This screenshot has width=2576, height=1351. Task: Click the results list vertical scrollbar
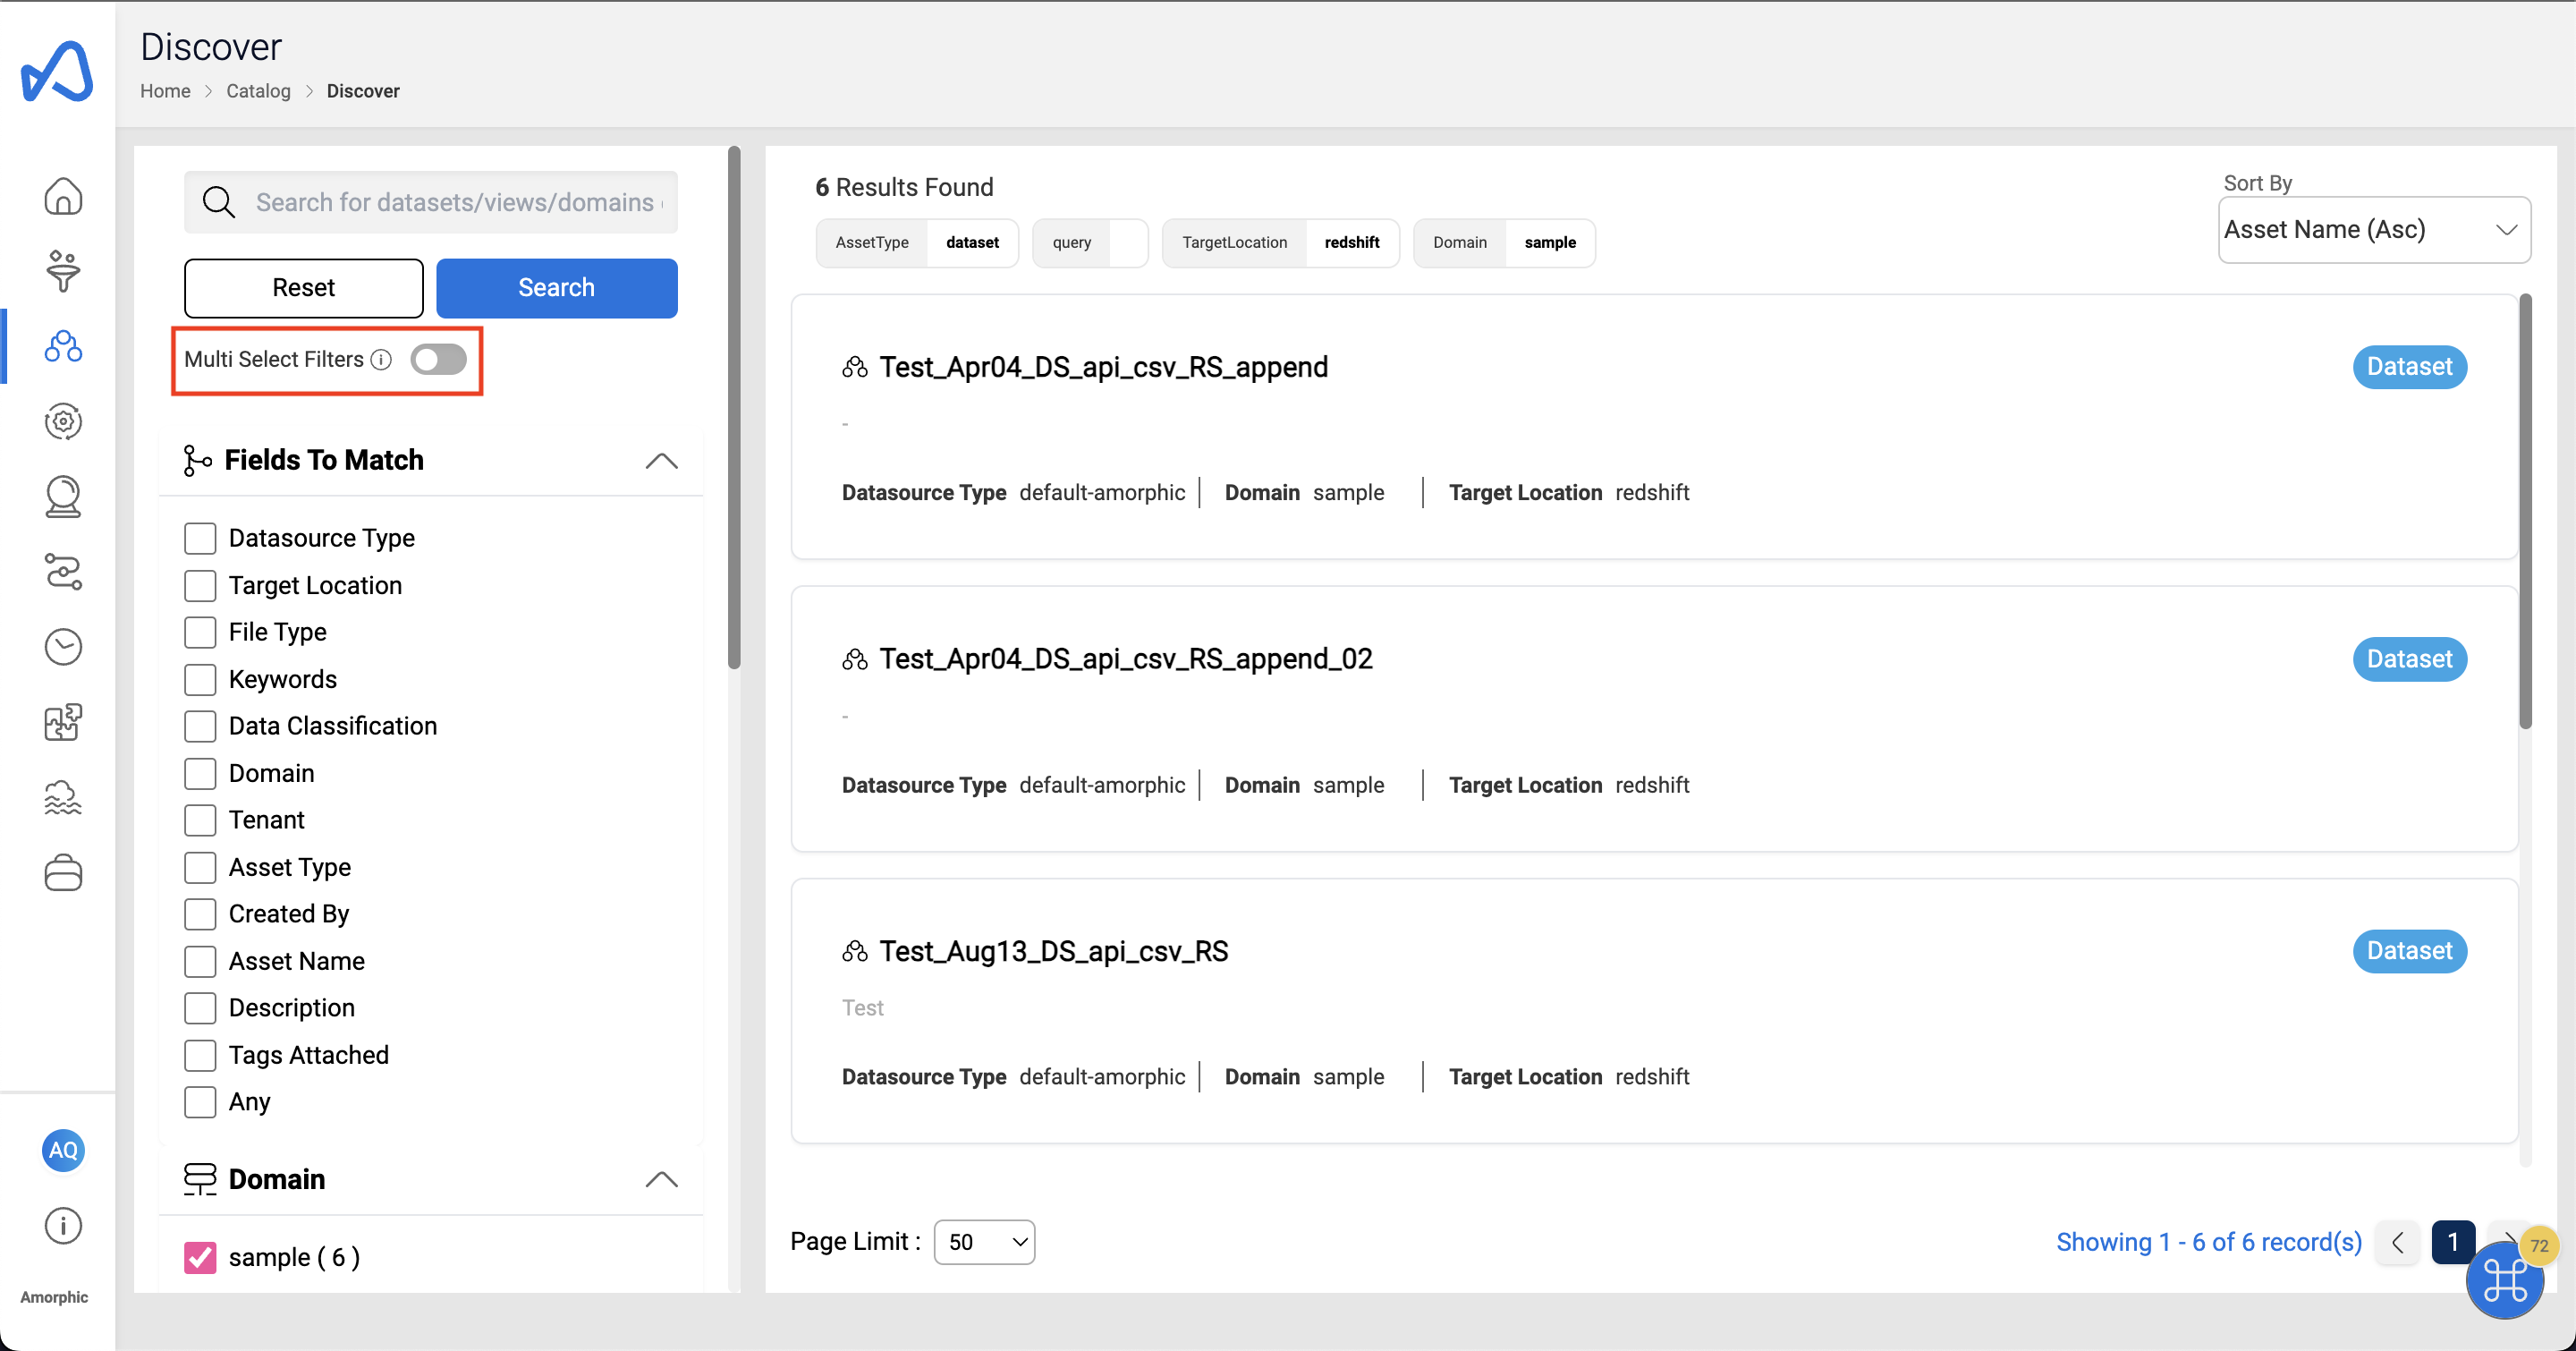click(x=2525, y=512)
